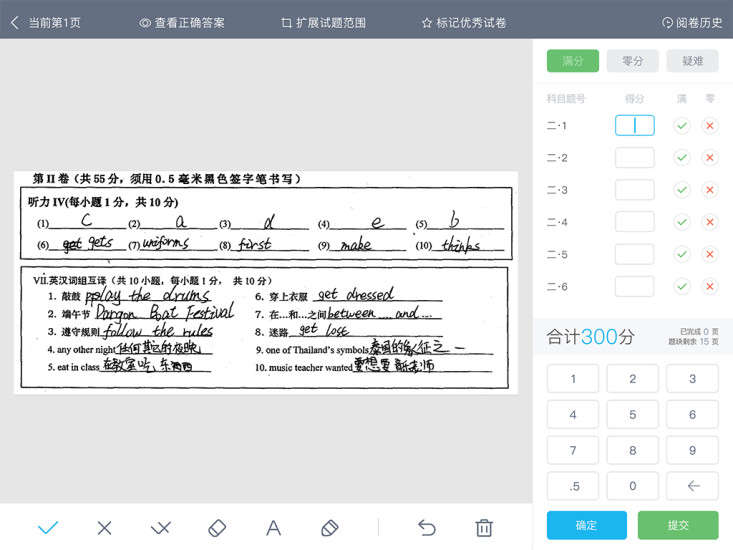
Task: Tap keypad number 9
Action: (x=692, y=450)
